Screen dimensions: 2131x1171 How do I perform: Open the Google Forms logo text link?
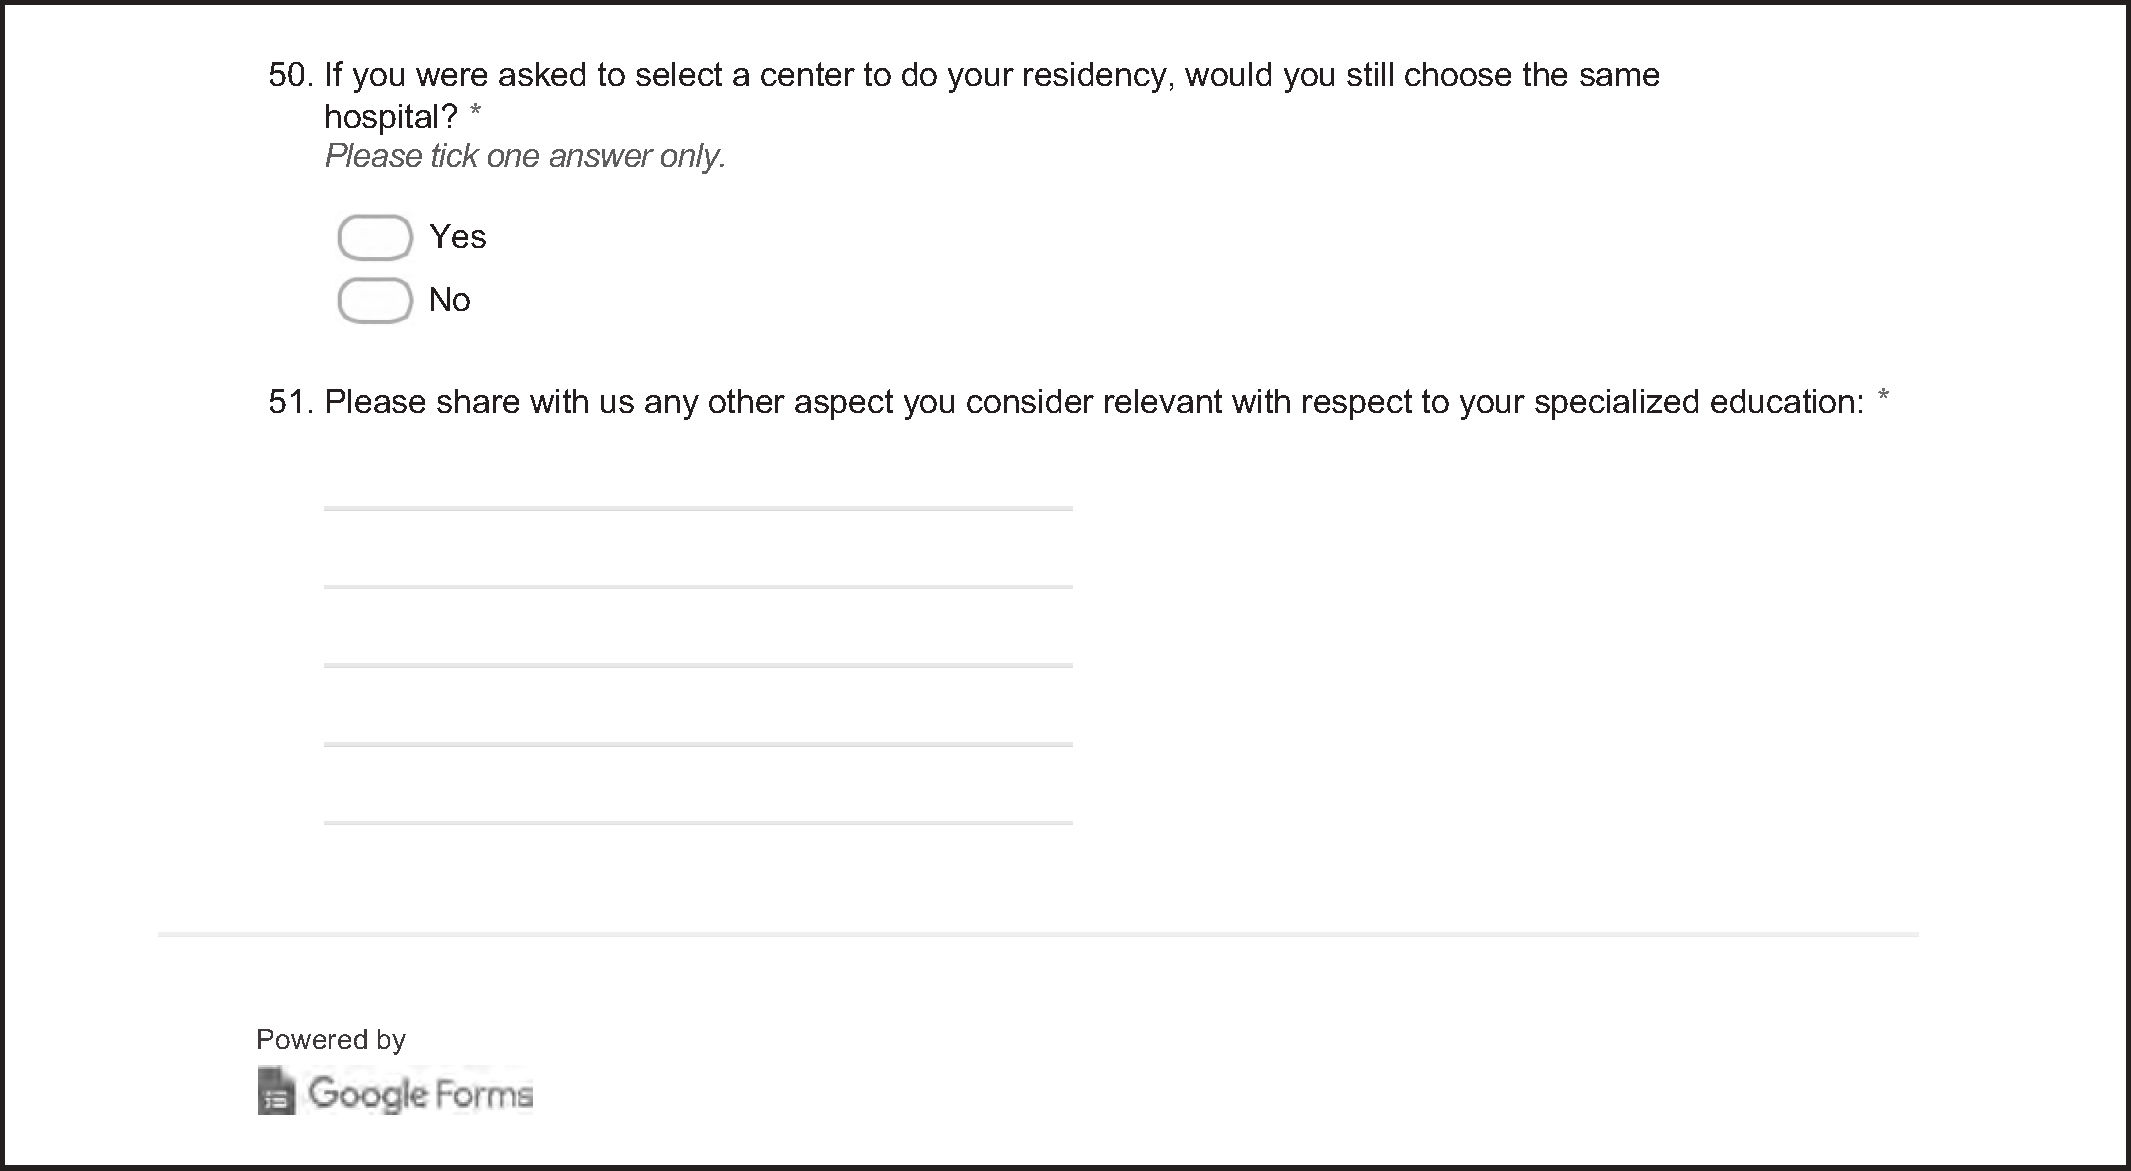click(x=420, y=1093)
